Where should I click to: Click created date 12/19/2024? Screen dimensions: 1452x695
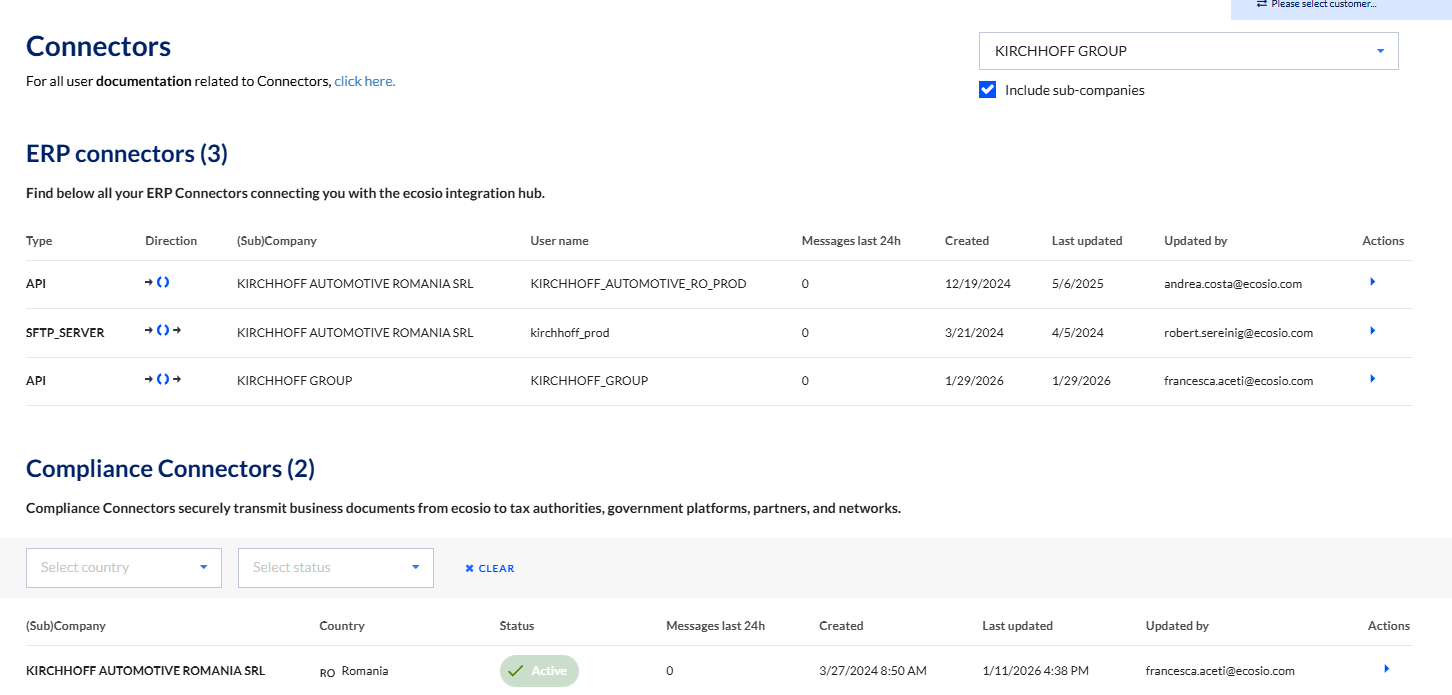pyautogui.click(x=978, y=284)
